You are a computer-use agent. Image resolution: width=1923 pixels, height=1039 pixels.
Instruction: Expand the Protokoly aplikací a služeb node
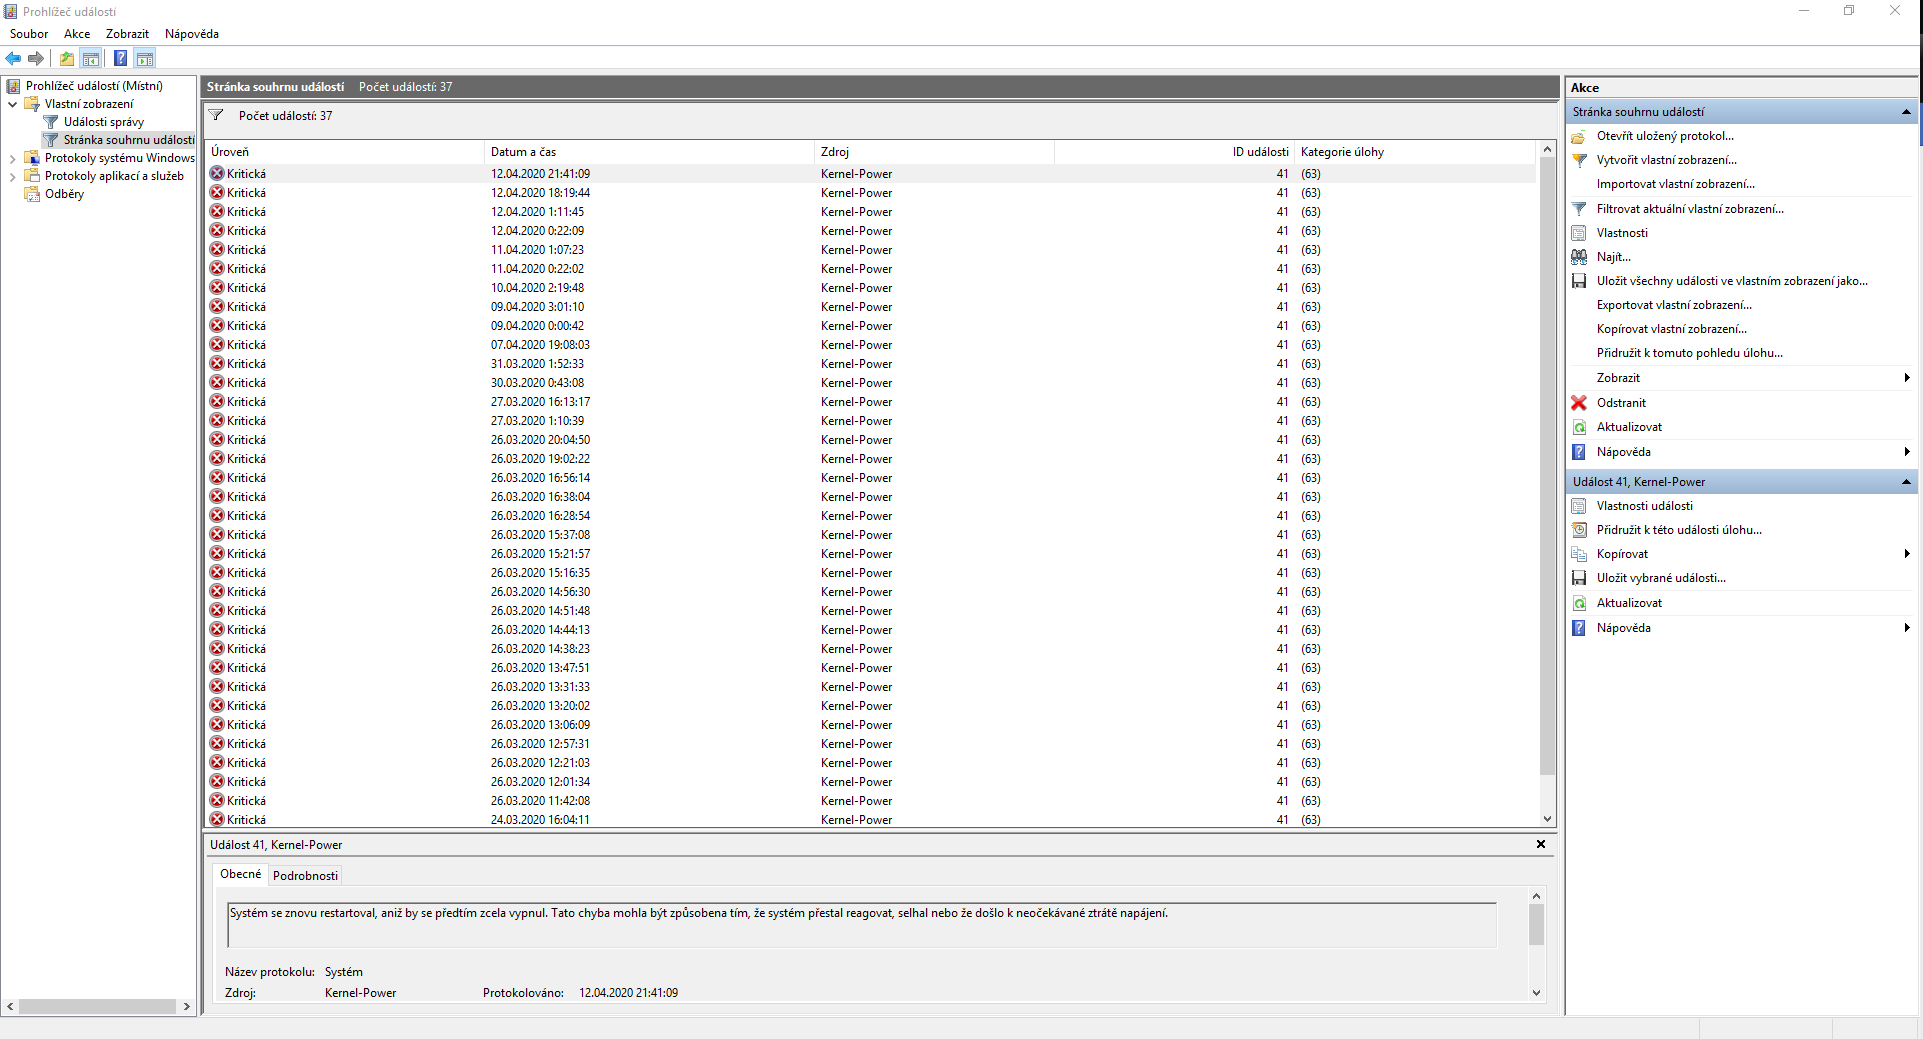coord(12,176)
